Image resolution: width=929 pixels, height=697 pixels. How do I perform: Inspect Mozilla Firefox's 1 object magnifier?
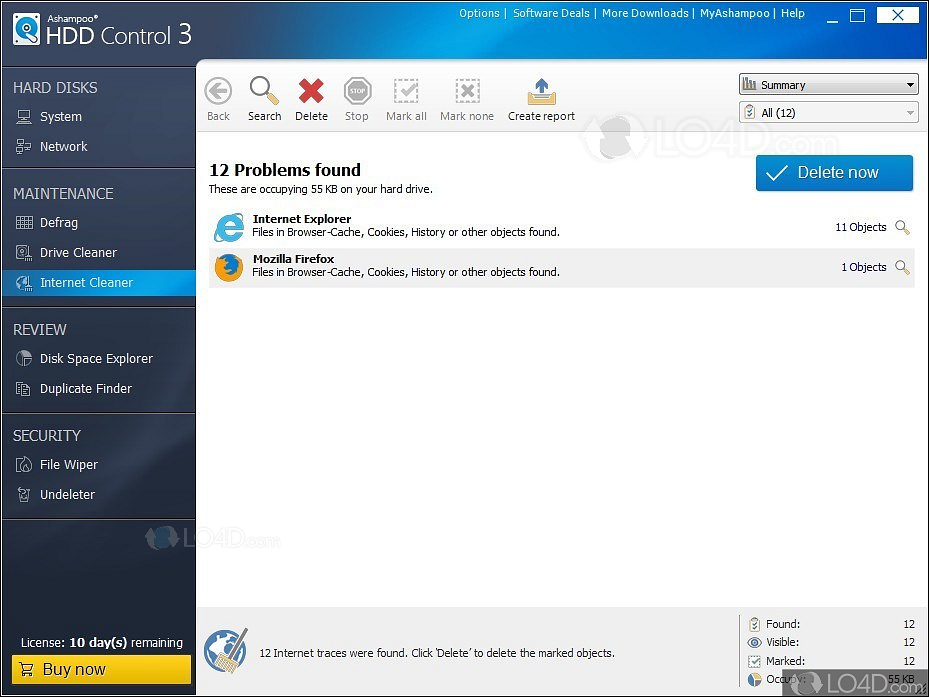tap(902, 267)
